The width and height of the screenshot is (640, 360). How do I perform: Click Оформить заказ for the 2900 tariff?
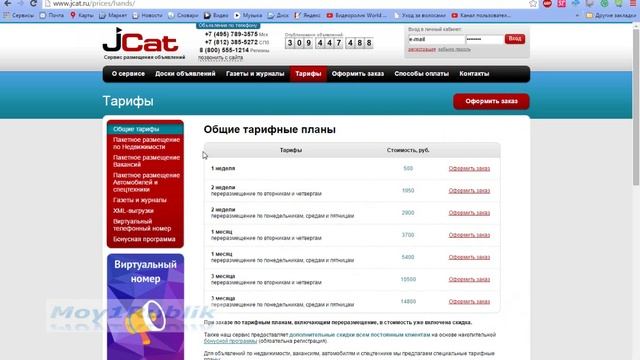(469, 213)
